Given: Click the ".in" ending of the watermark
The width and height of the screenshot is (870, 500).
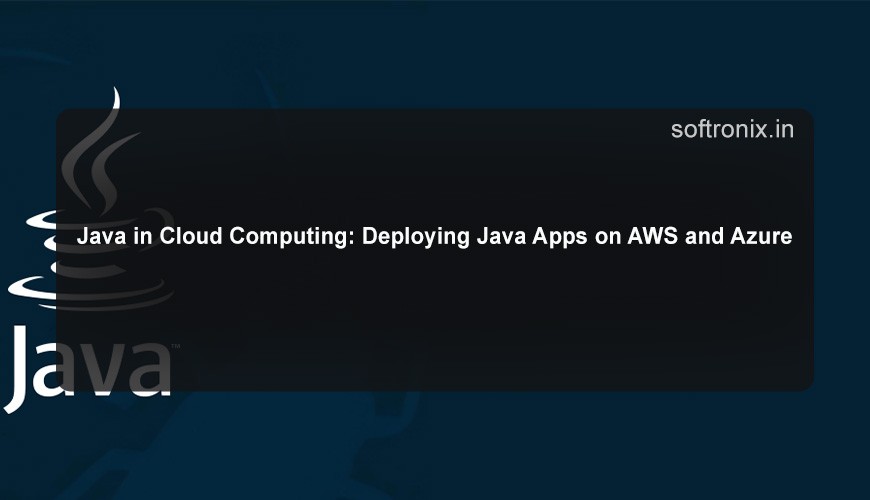Looking at the screenshot, I should tap(783, 129).
